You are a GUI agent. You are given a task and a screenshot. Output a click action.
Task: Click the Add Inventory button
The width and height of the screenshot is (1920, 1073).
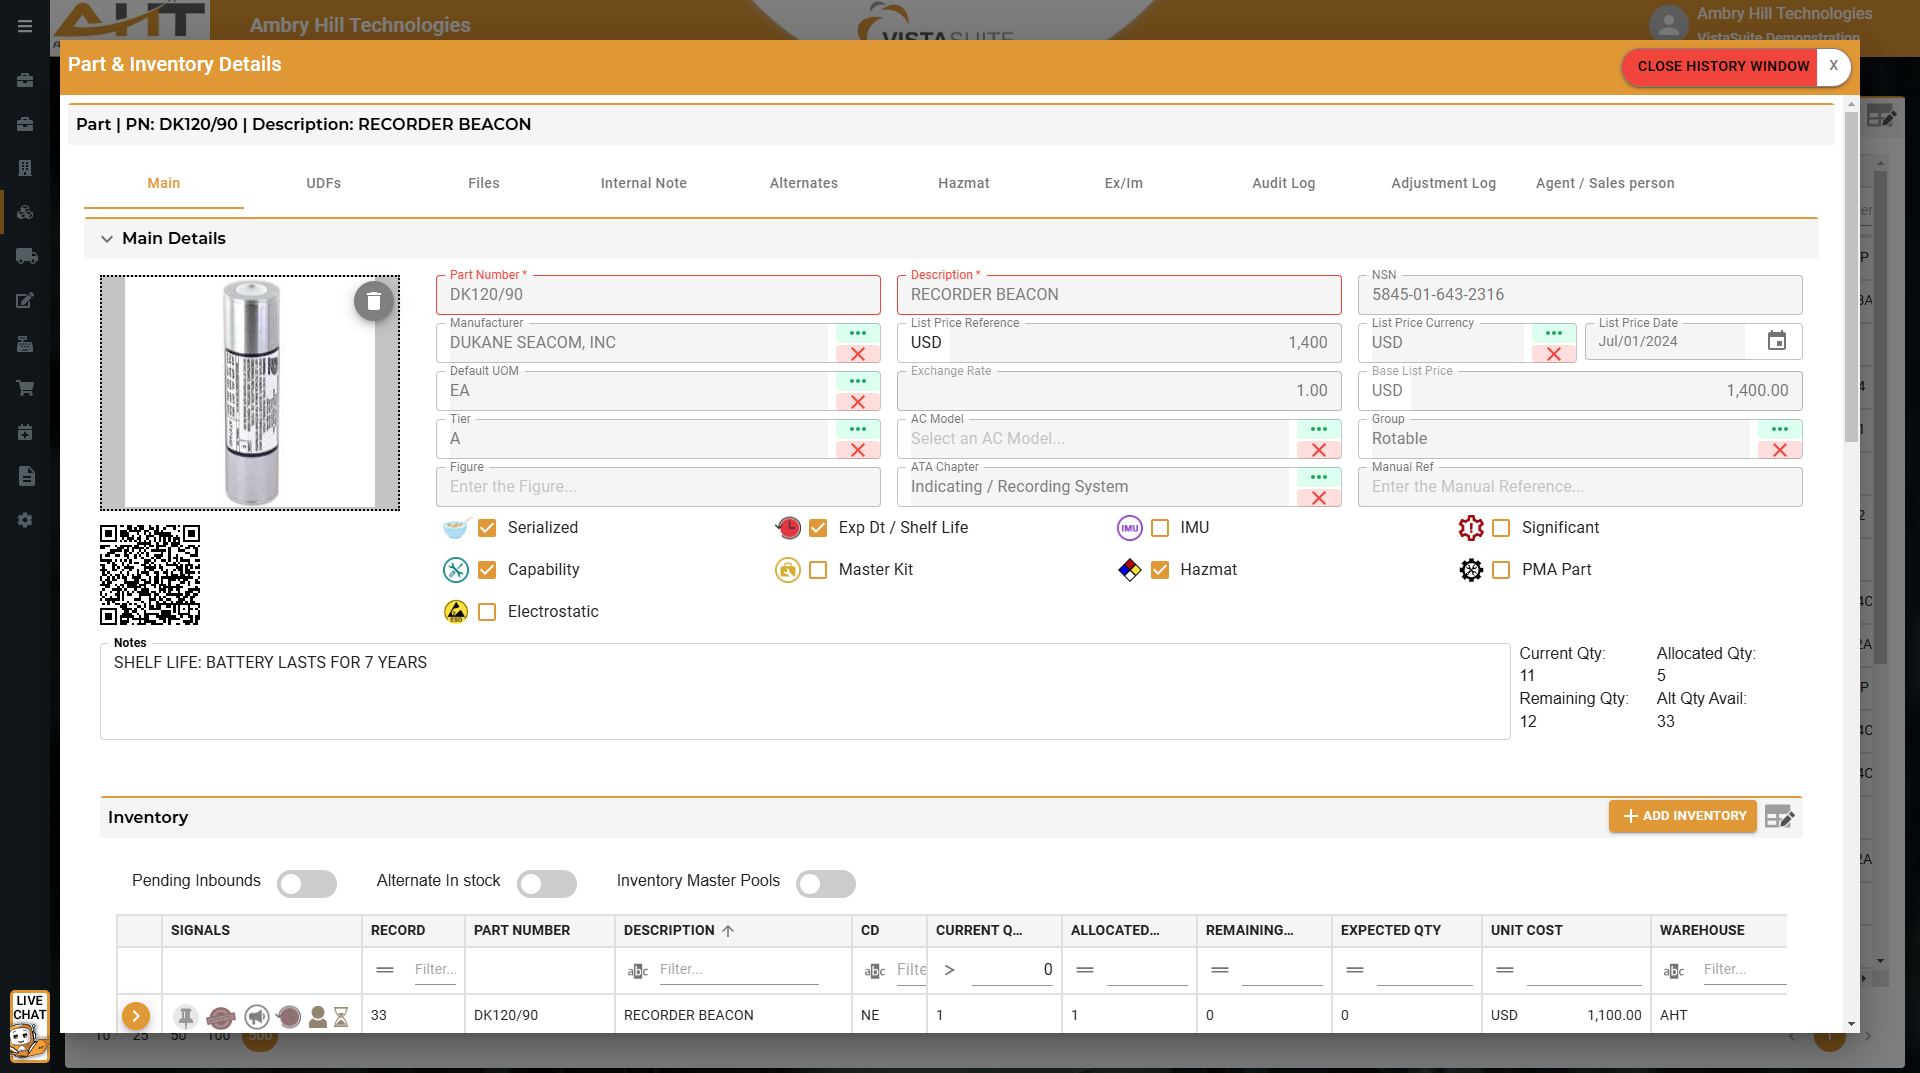1682,816
